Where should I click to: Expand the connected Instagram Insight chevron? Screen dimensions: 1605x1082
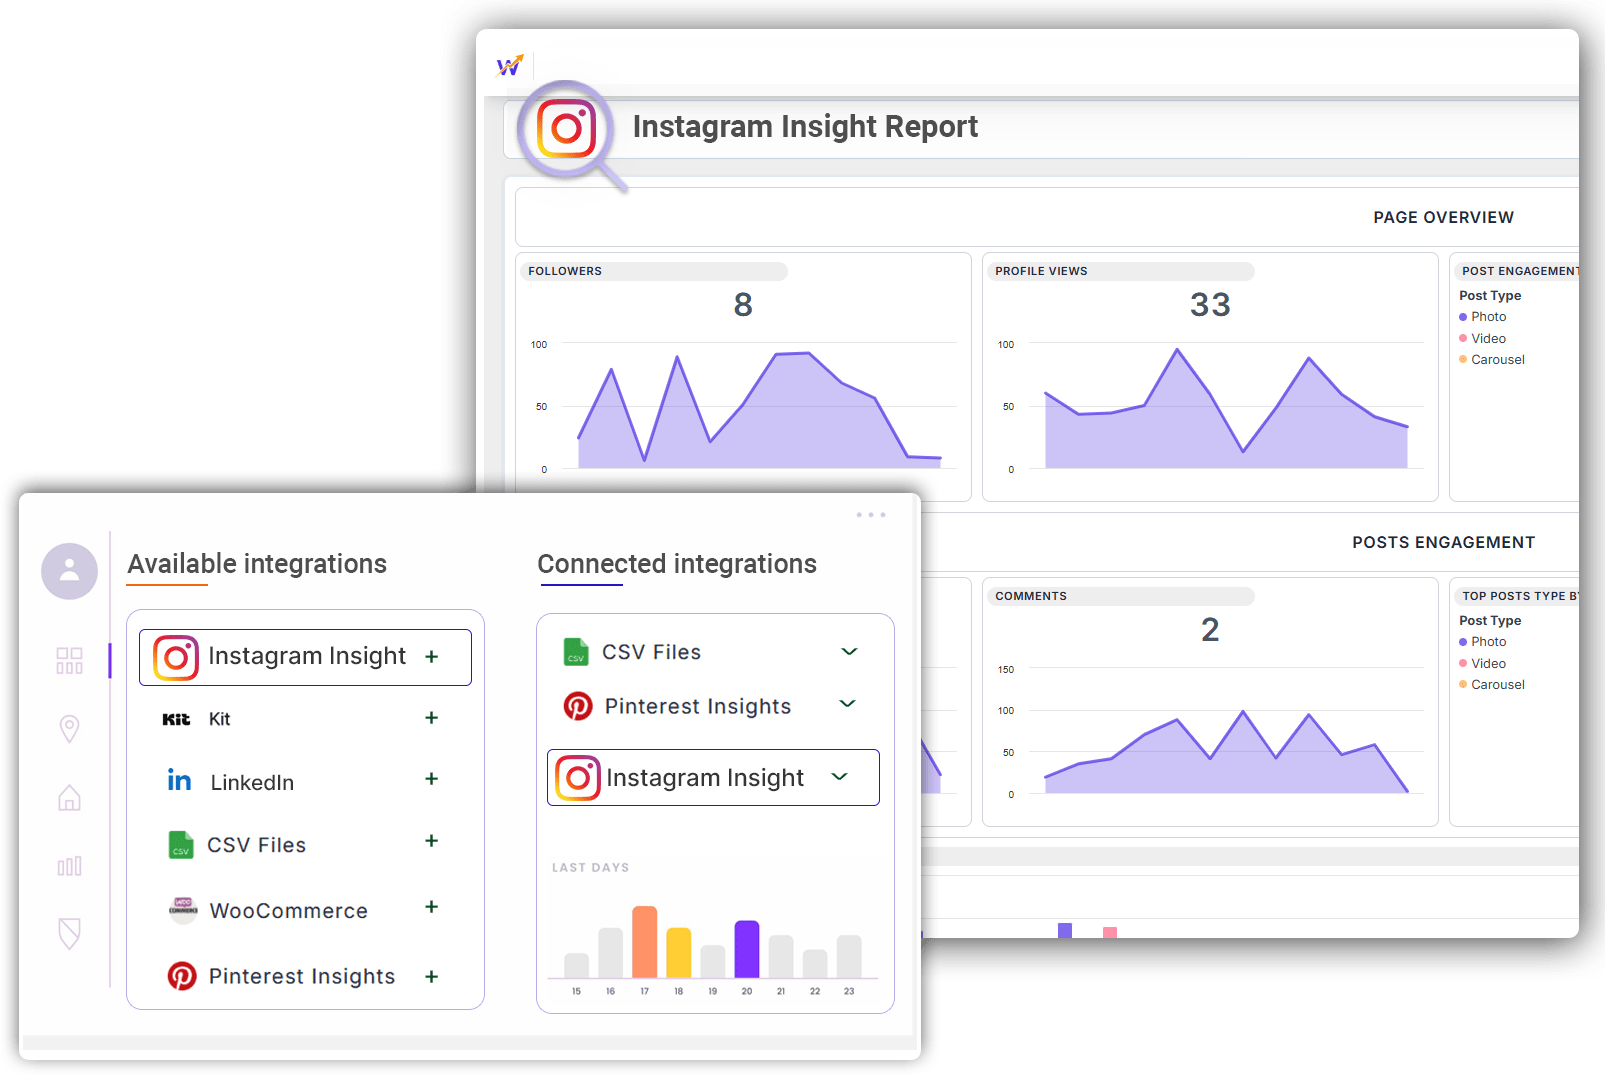point(839,777)
